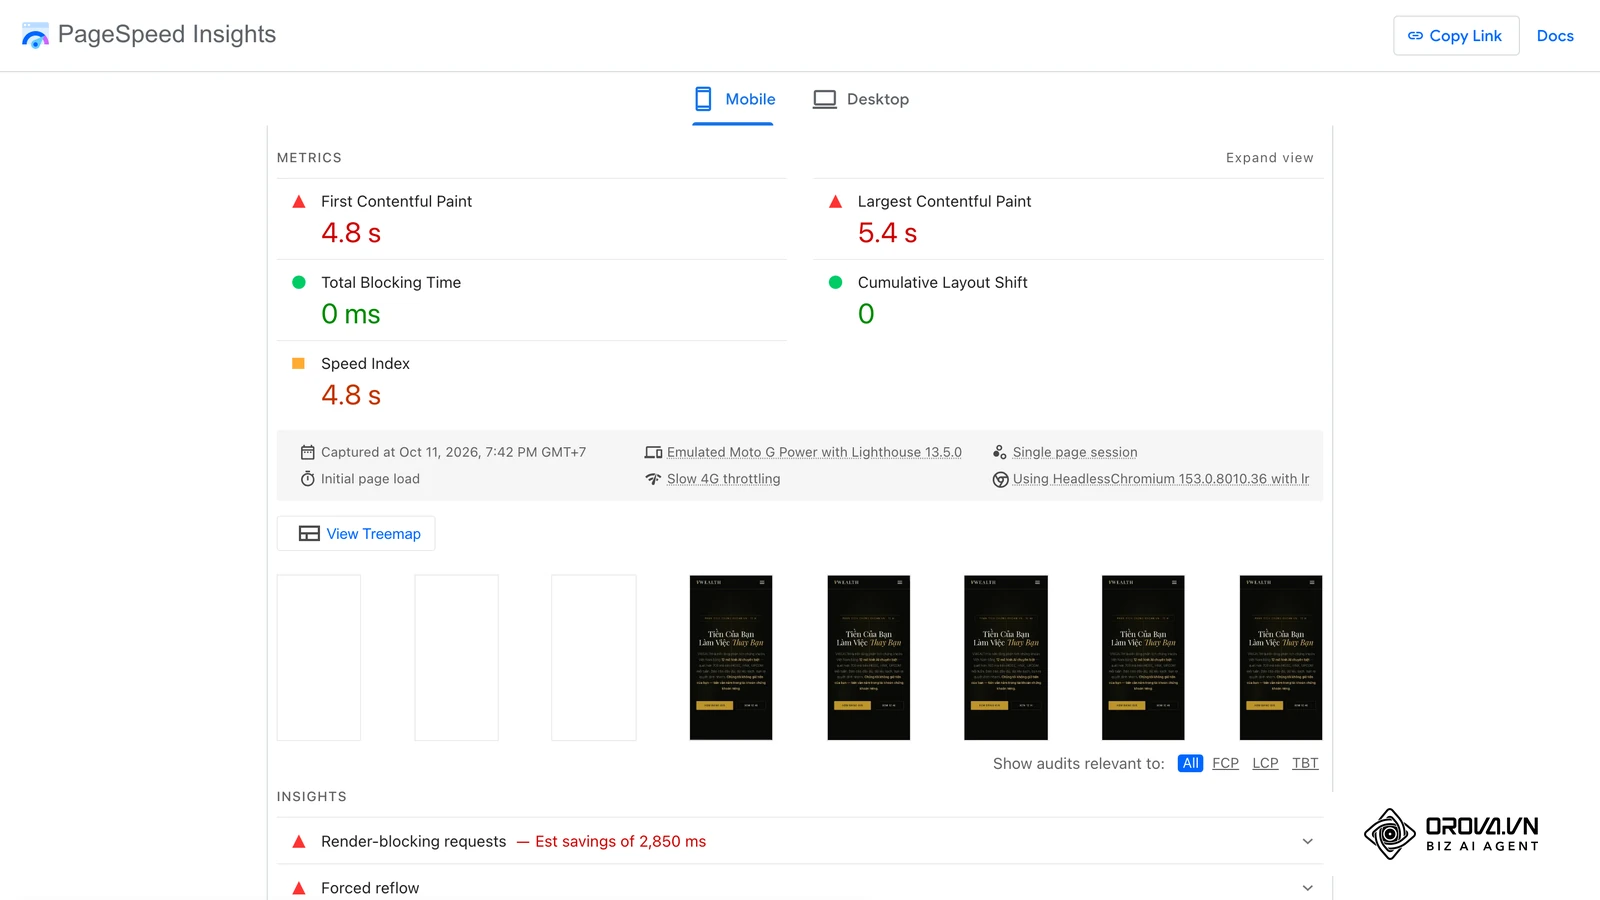Click the wifi icon beside Slow 4G throttling
Screen dimensions: 1600x900
click(x=653, y=479)
